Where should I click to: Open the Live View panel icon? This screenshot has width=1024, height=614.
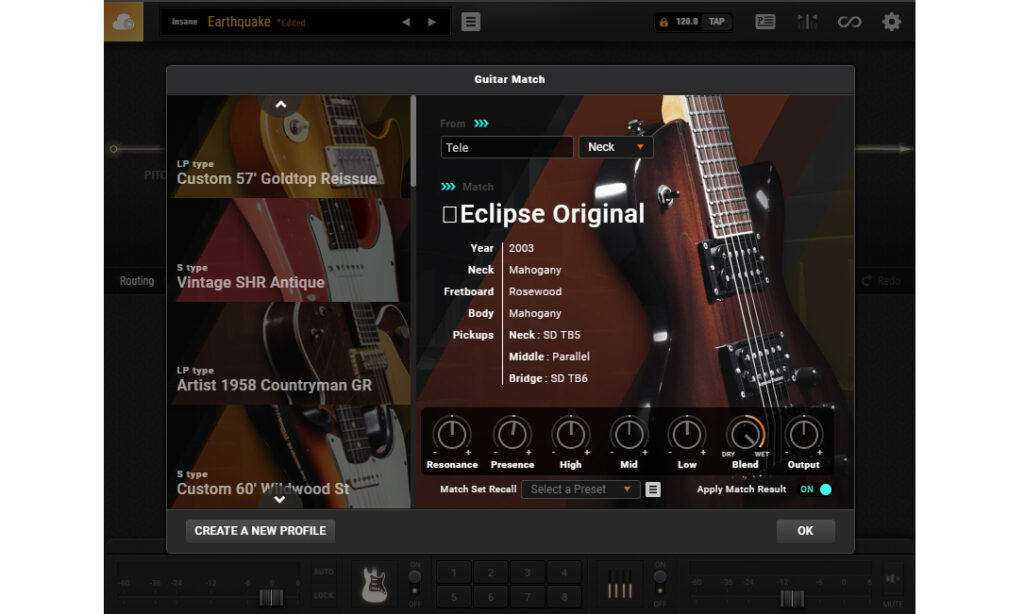pyautogui.click(x=765, y=22)
